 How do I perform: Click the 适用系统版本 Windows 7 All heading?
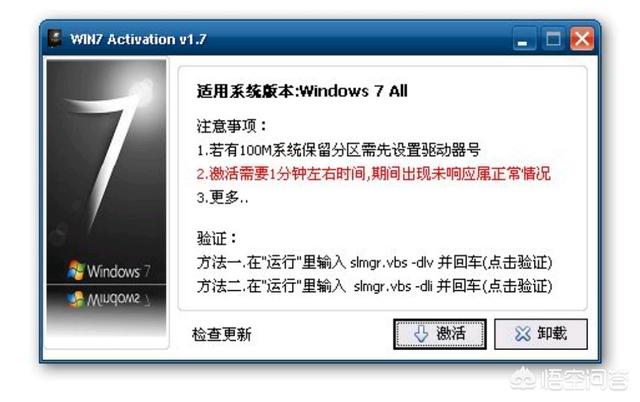[302, 91]
